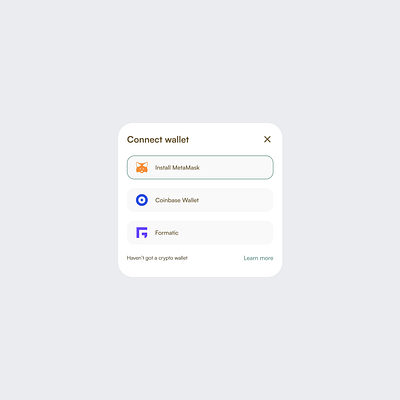The width and height of the screenshot is (400, 400).
Task: Click blank space within Formatic row
Action: (227, 232)
